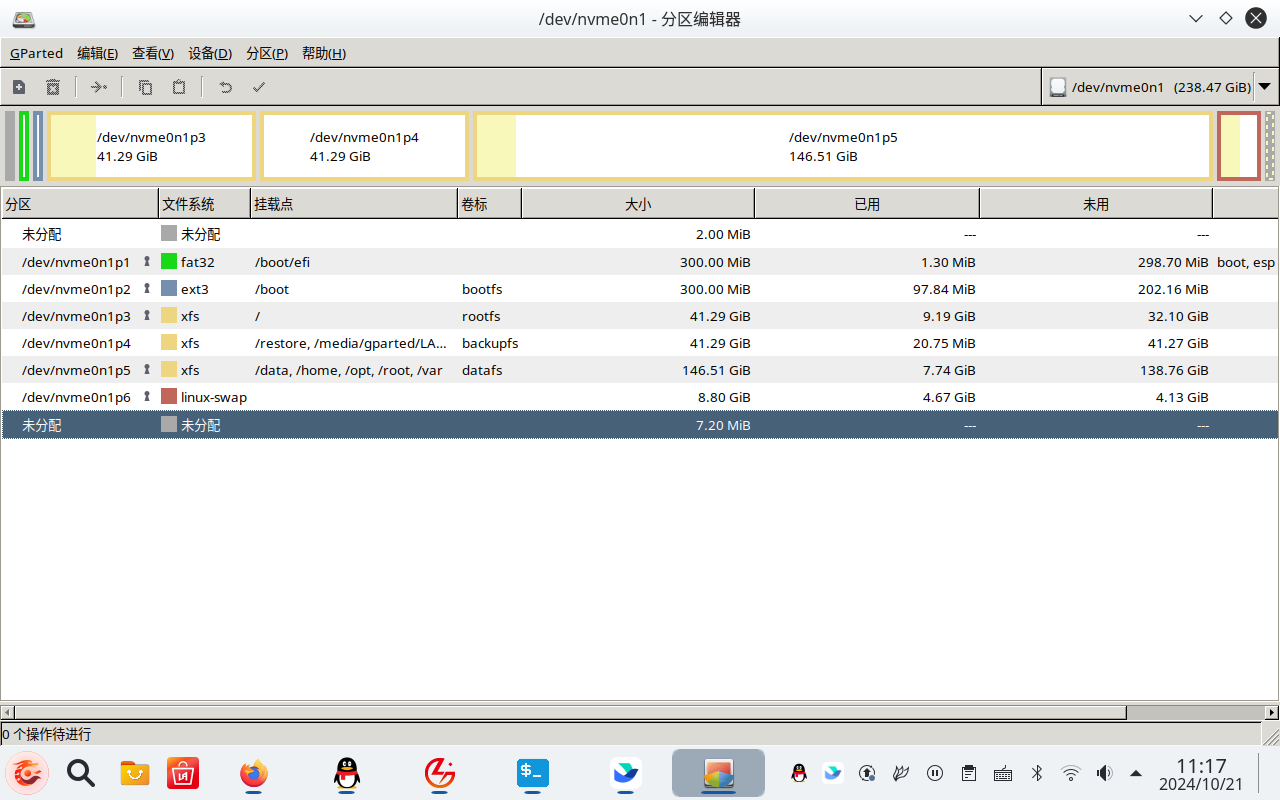Select the 2.00 MiB unallocated row

[640, 234]
